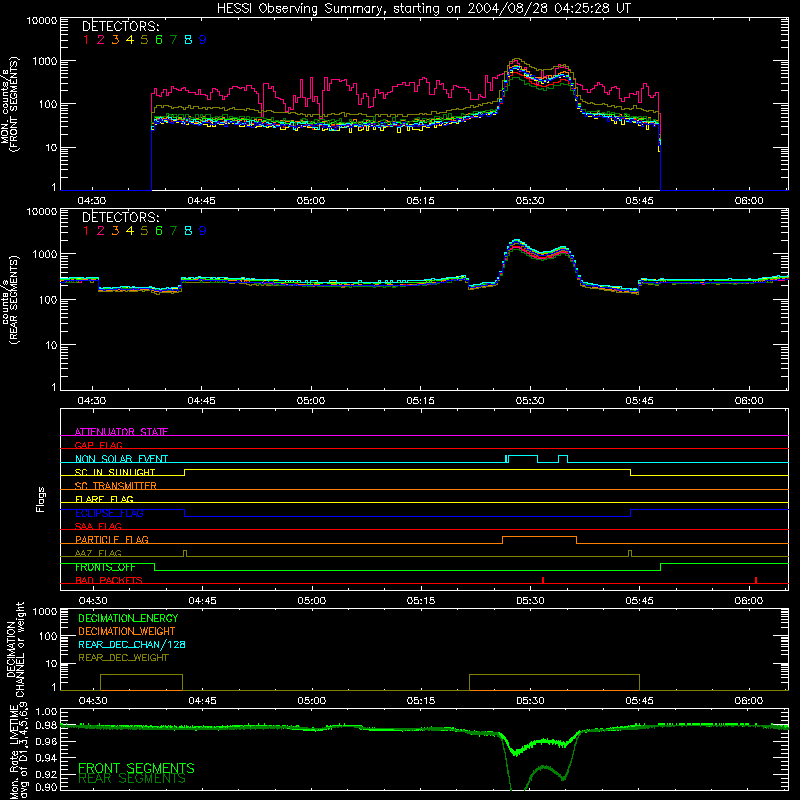Click the 10000 tick on front segments axis
Screen dimensions: 800x800
[x=42, y=21]
